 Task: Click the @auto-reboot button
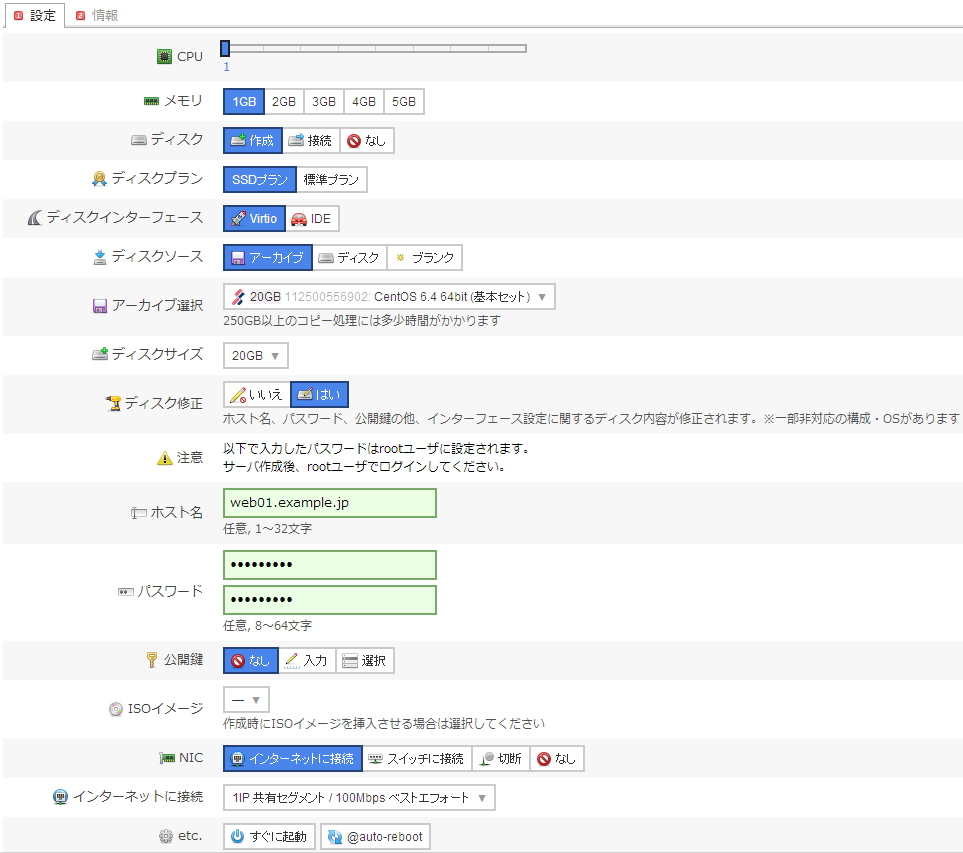point(375,837)
